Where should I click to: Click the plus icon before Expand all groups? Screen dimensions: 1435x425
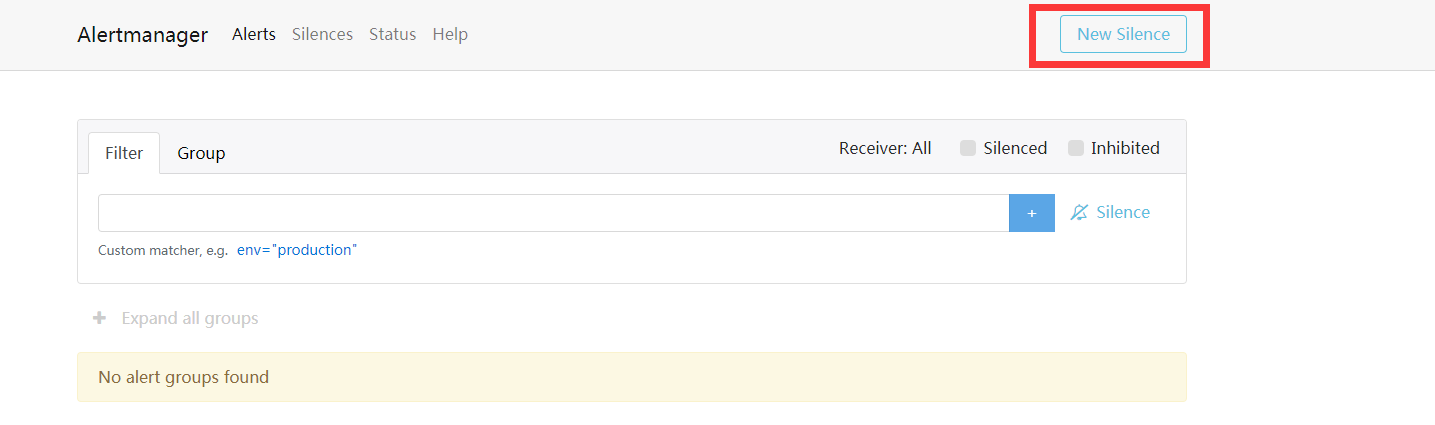[x=99, y=318]
